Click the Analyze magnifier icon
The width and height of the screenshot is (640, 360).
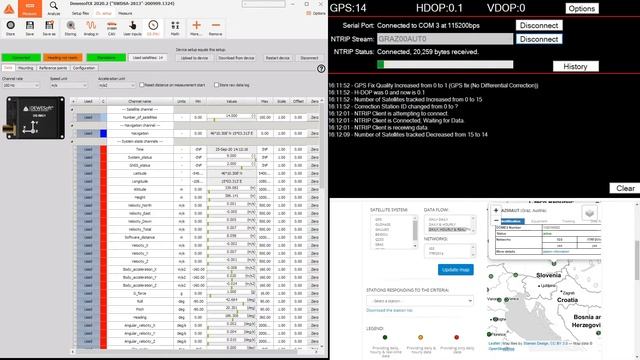[53, 6]
